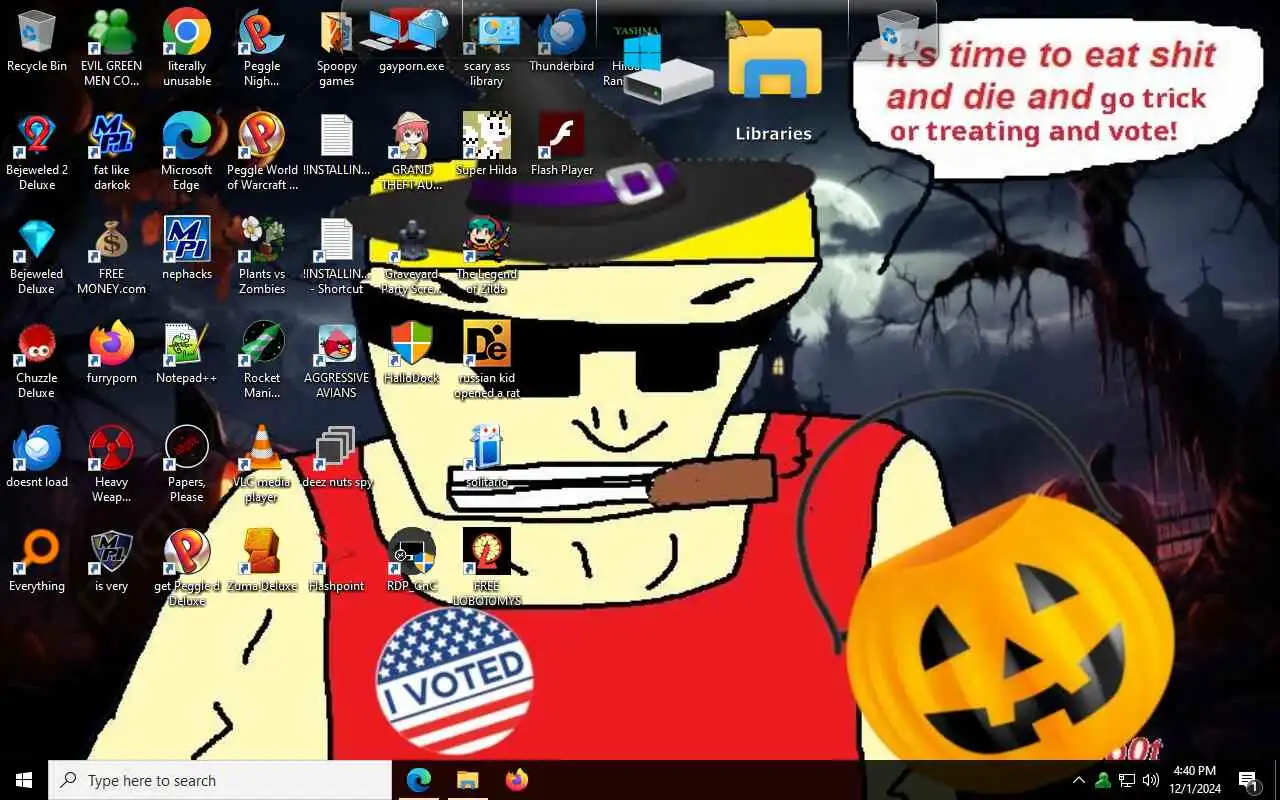Select the FREE LOBOTOMYS icon
The height and width of the screenshot is (800, 1280).
(487, 568)
